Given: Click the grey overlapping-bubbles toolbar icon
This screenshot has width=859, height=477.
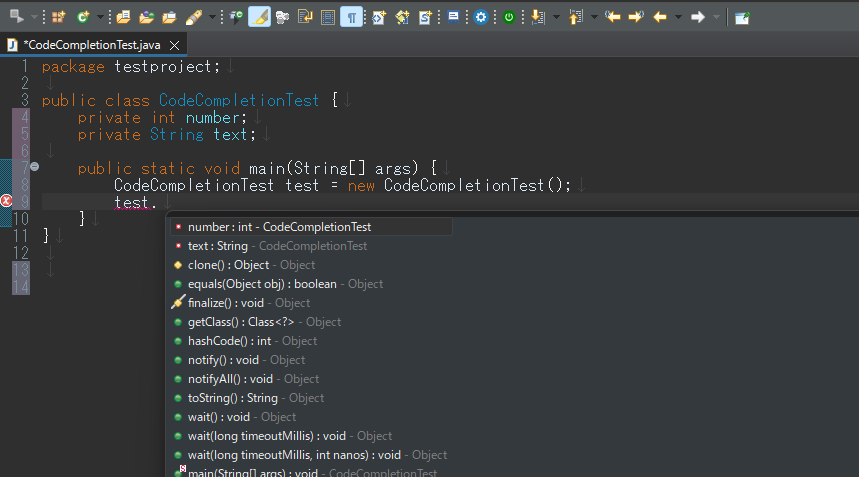Looking at the screenshot, I should (x=282, y=18).
